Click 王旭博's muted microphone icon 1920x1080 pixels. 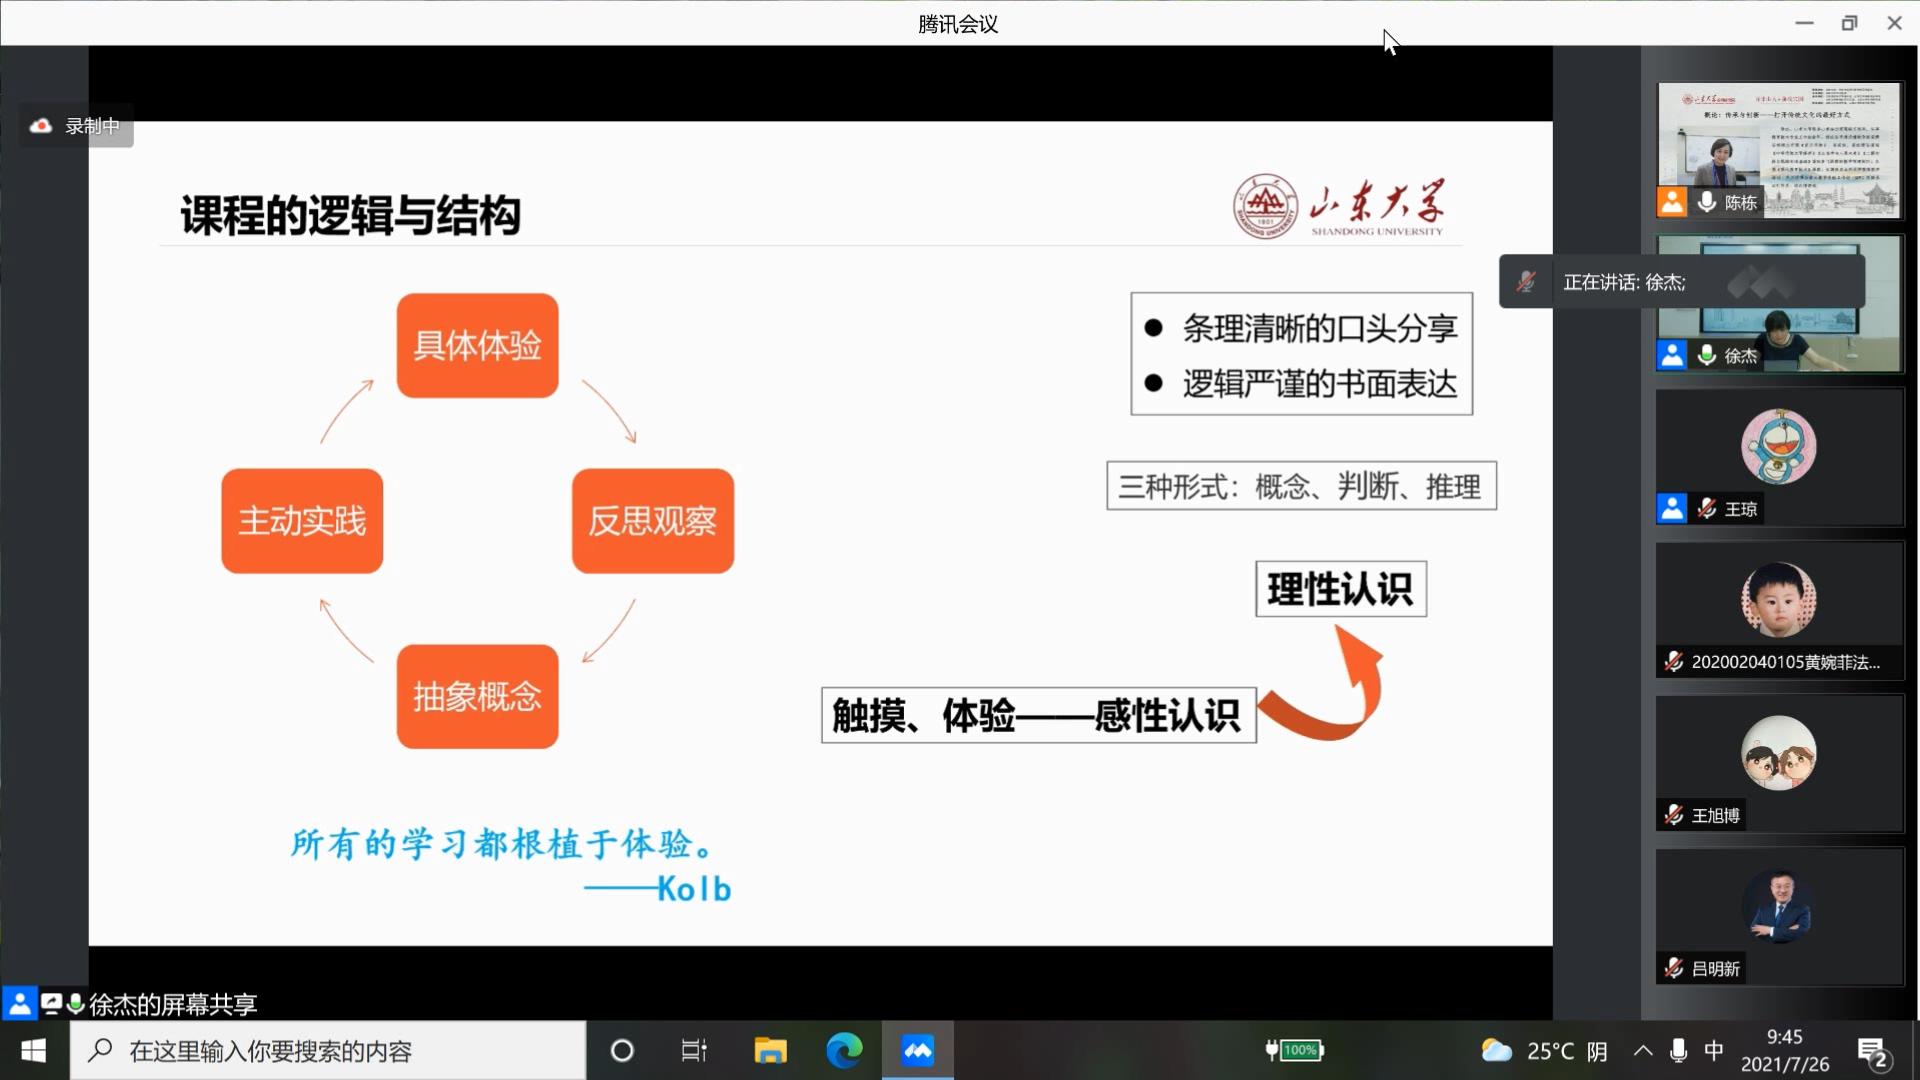tap(1674, 815)
